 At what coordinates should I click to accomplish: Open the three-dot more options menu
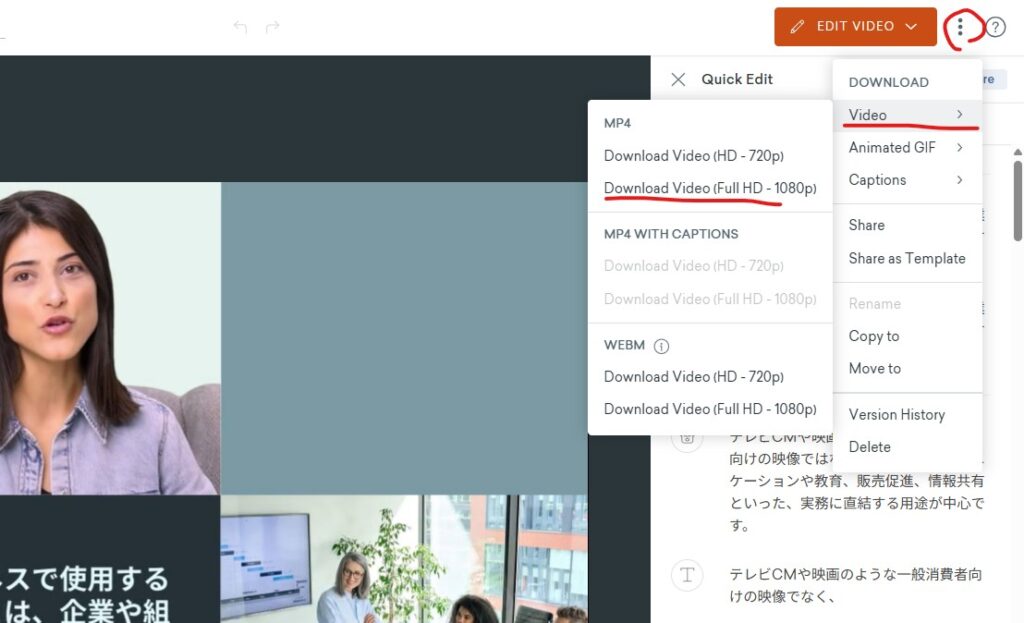[960, 27]
